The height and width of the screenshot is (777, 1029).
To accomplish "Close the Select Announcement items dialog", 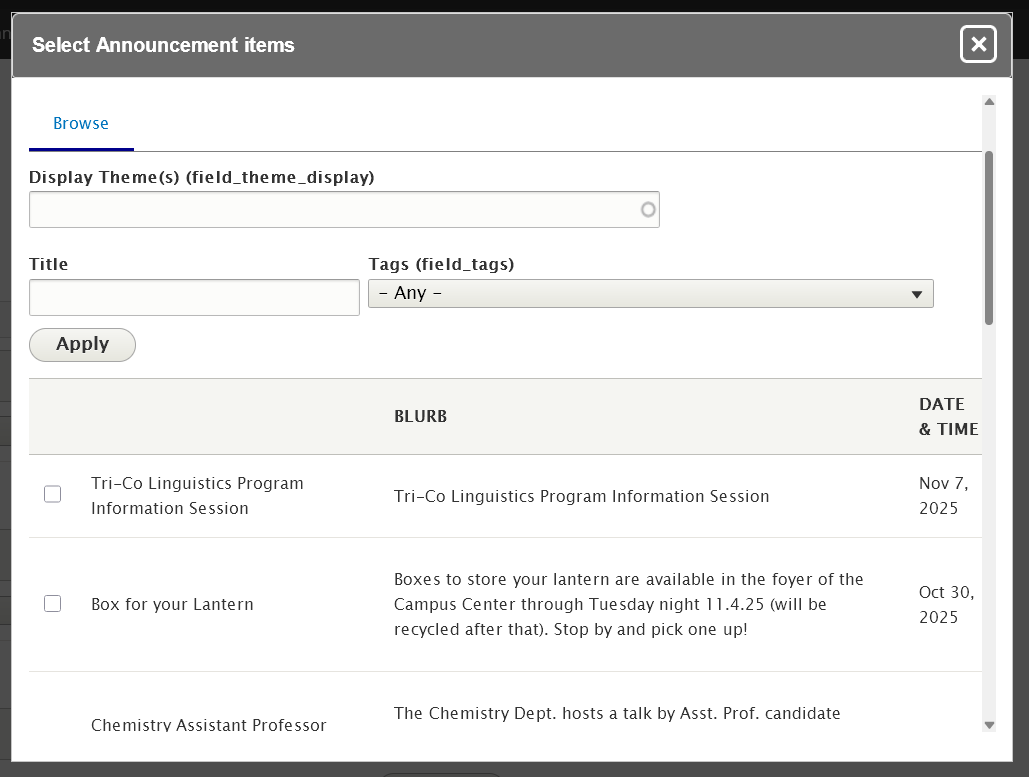I will coord(978,44).
